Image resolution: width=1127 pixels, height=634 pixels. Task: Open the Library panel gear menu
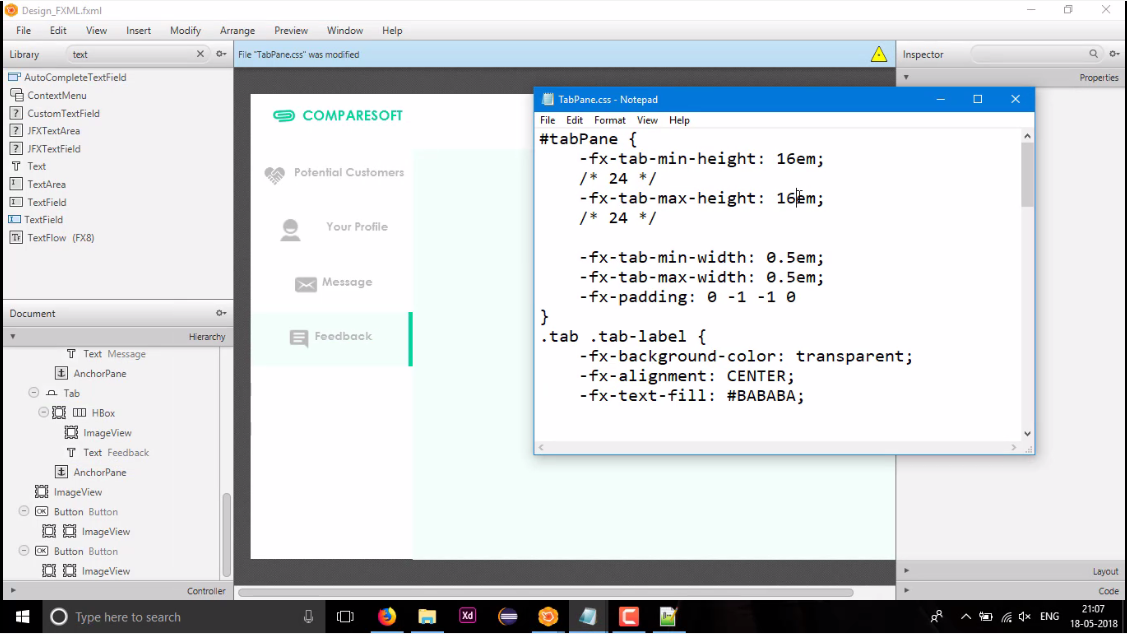pos(221,54)
